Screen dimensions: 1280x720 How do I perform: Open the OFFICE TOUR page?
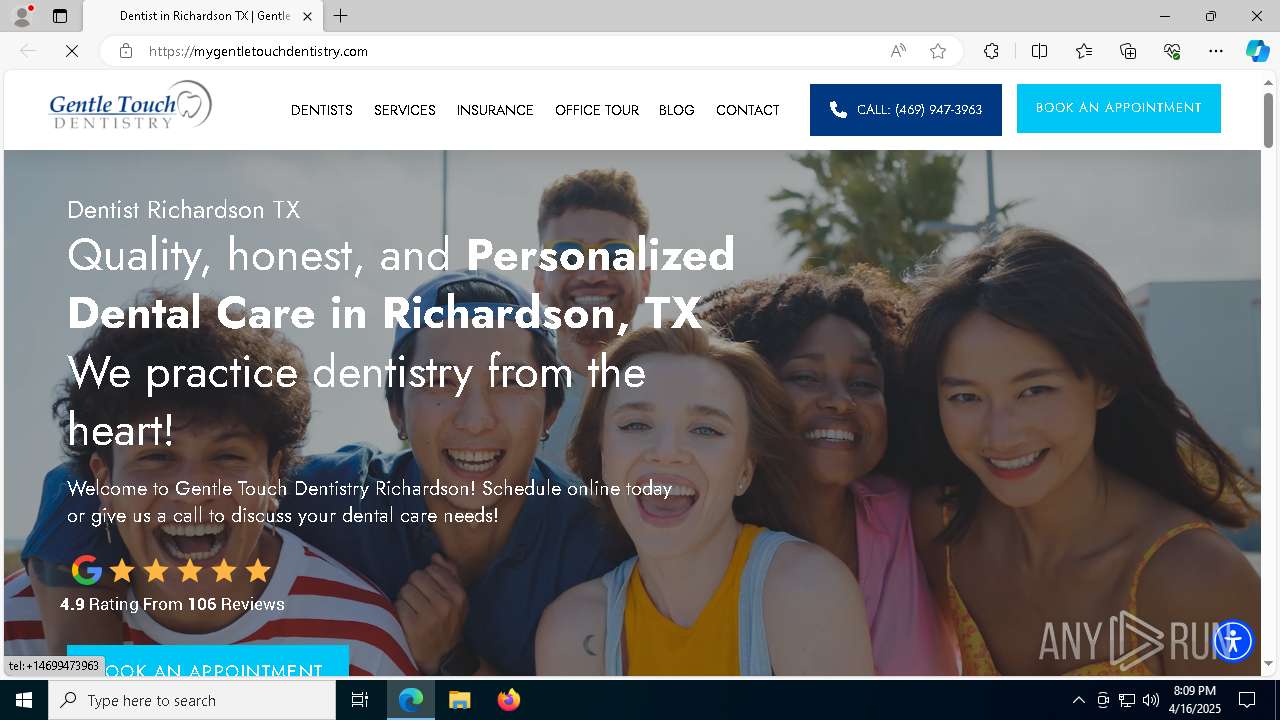597,110
